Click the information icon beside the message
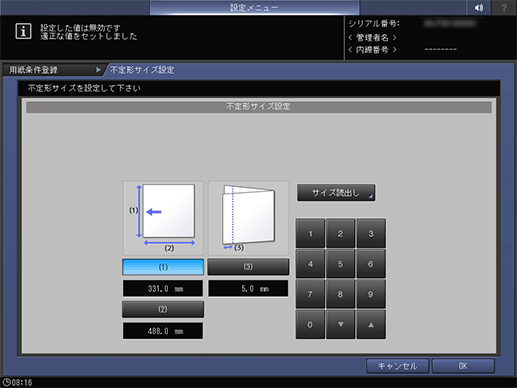 (23, 31)
